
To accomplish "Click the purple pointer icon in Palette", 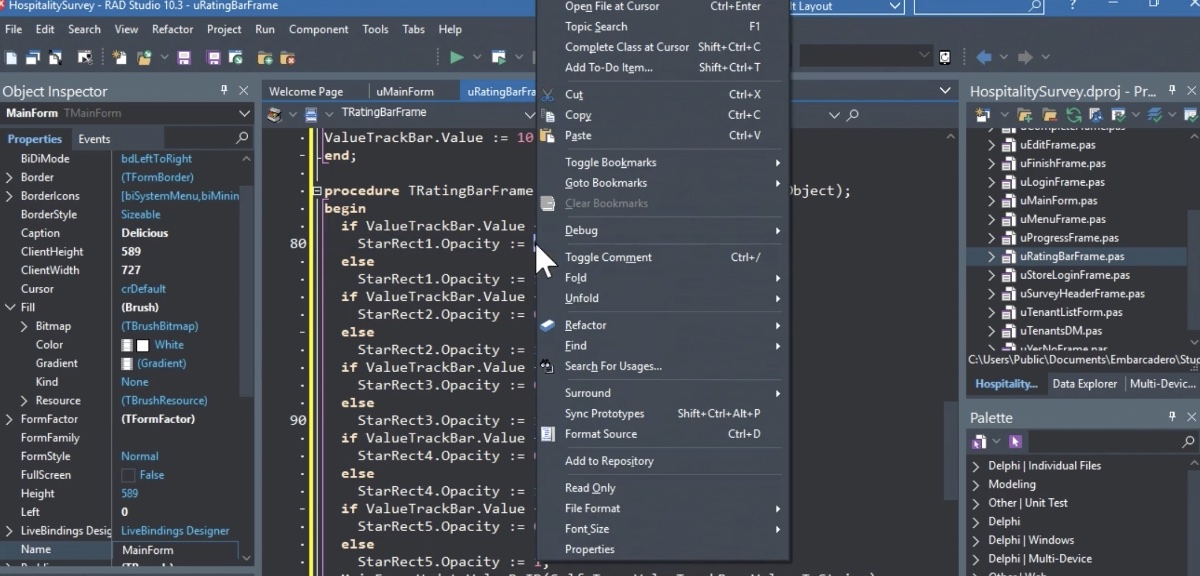I will click(x=1015, y=441).
